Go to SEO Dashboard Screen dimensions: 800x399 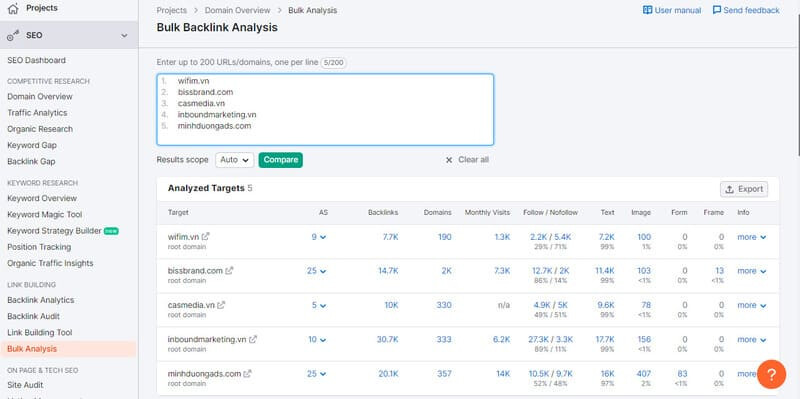click(x=36, y=60)
